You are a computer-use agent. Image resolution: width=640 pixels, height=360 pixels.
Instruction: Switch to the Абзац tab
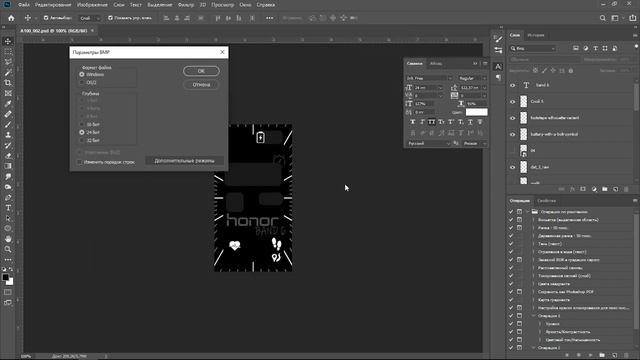pos(436,63)
